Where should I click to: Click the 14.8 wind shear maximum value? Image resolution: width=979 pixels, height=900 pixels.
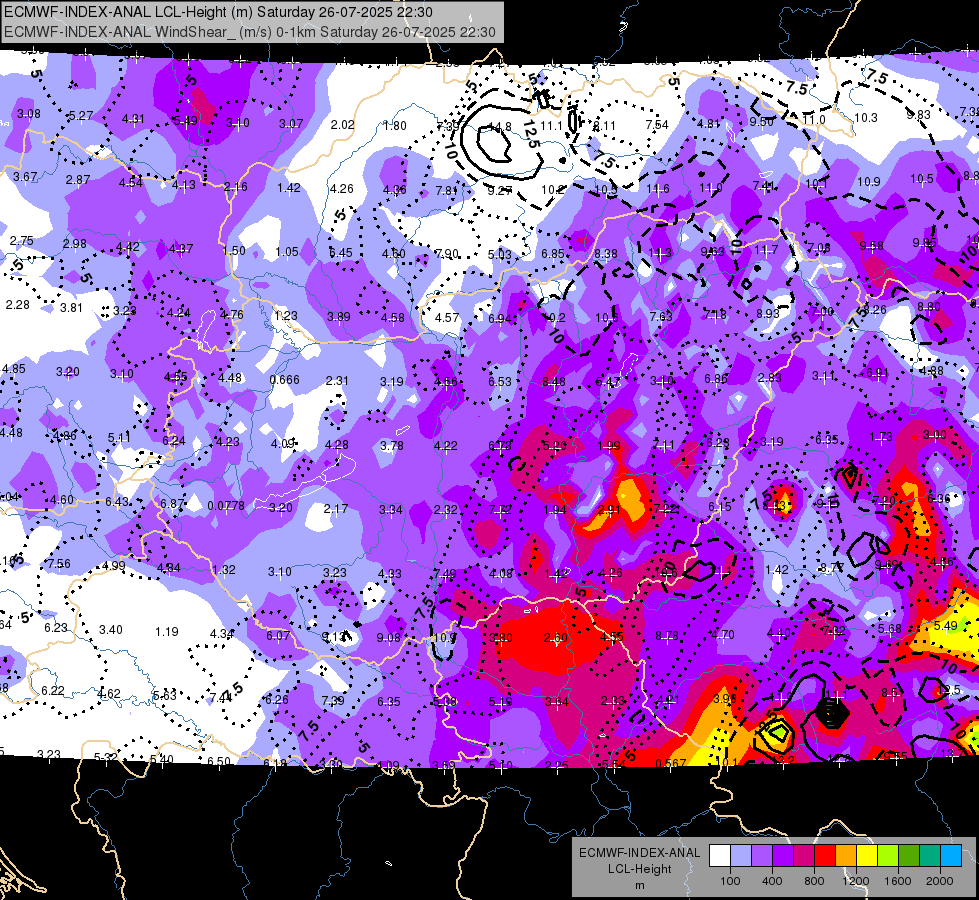coord(499,127)
